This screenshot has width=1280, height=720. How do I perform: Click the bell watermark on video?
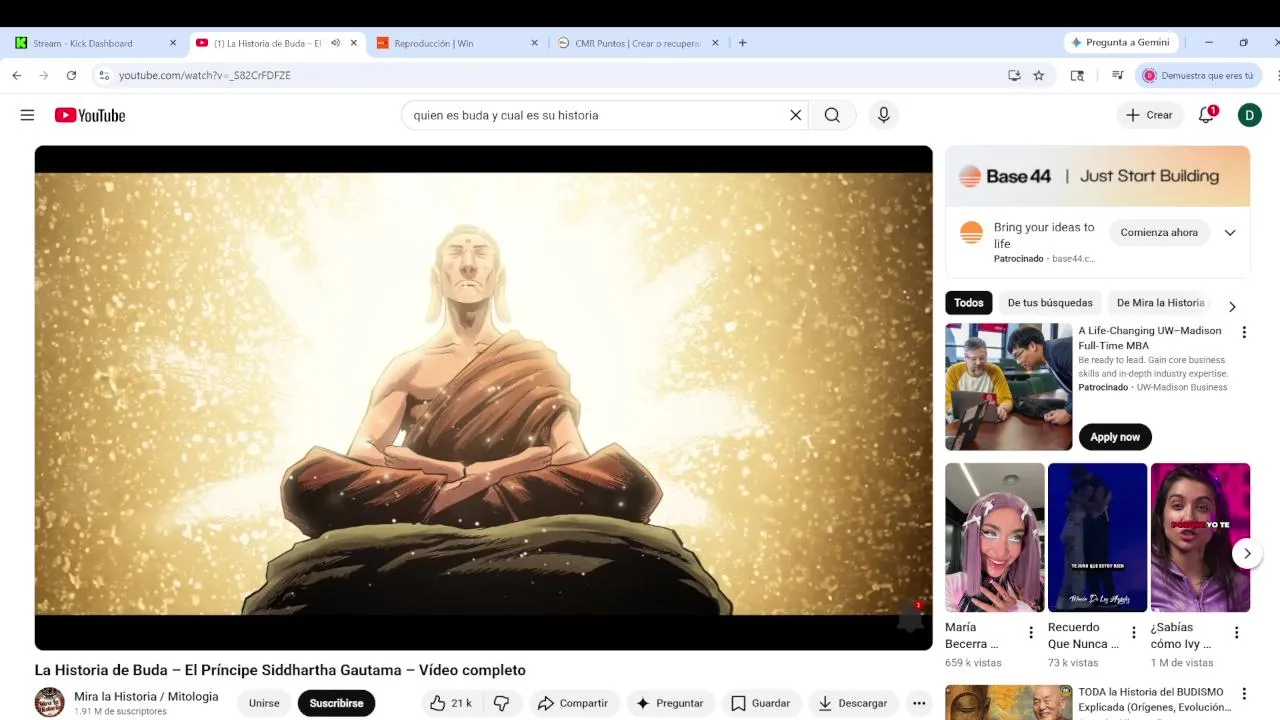coord(910,616)
